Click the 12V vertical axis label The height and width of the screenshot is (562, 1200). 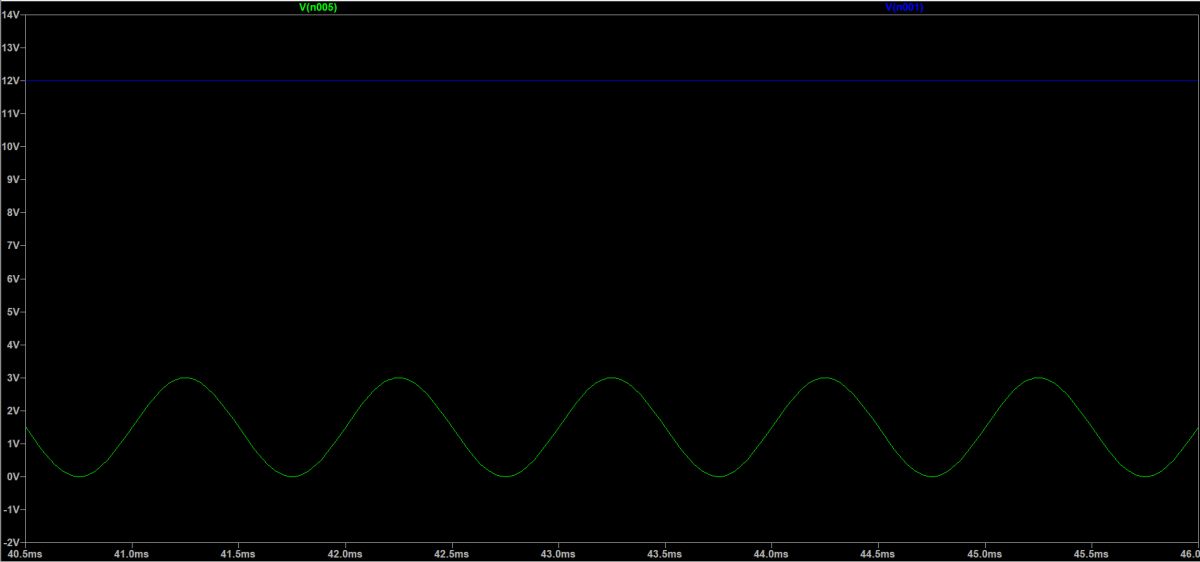pos(10,80)
